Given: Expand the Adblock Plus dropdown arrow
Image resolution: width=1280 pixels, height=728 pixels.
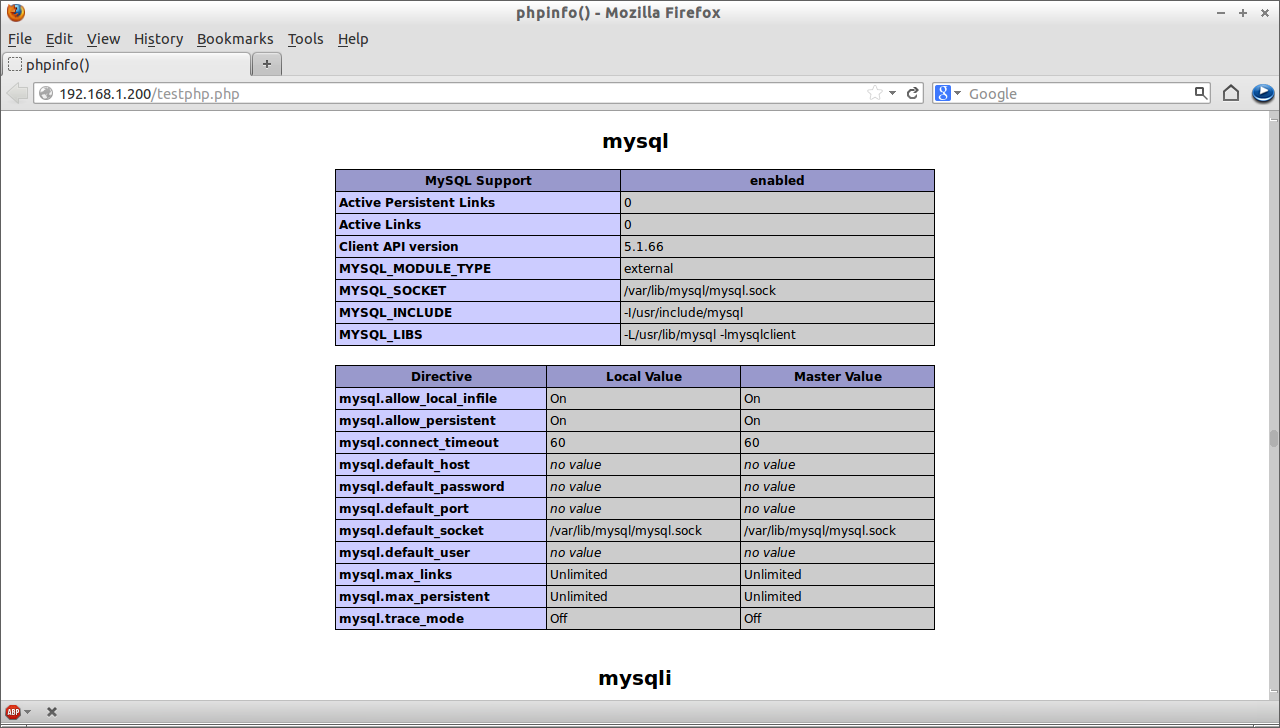Looking at the screenshot, I should click(x=28, y=712).
